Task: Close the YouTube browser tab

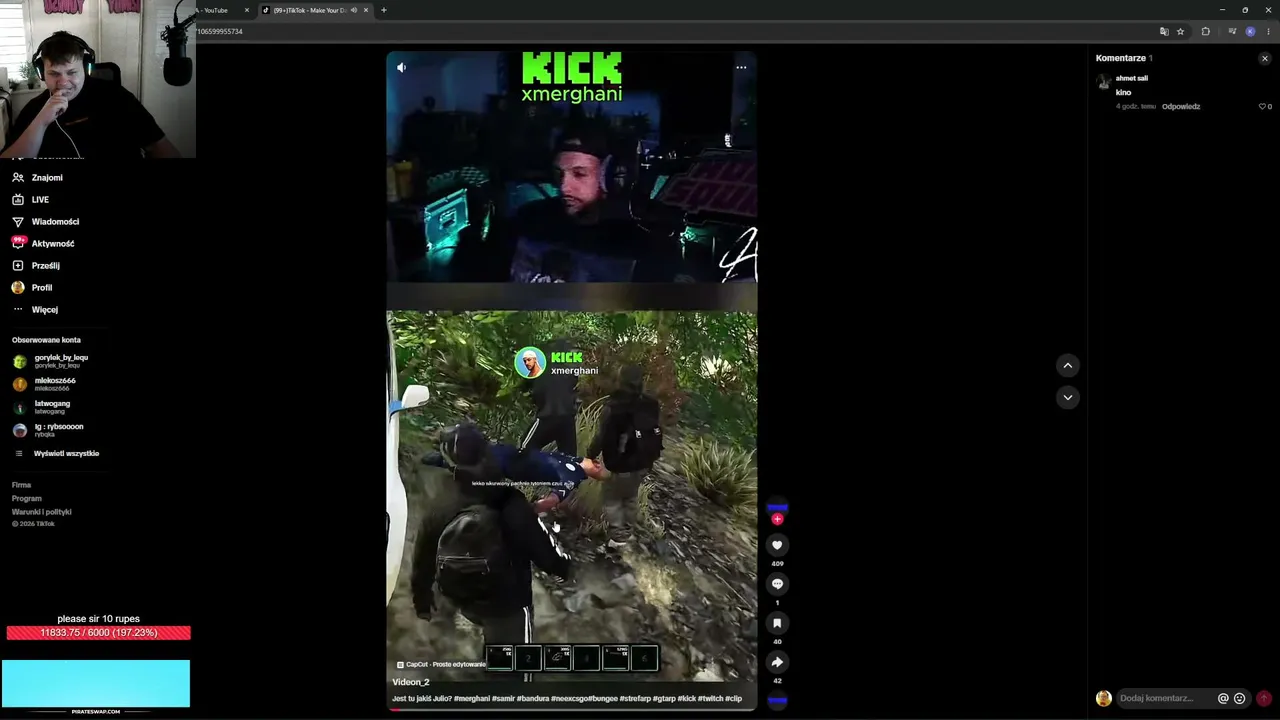Action: (247, 10)
